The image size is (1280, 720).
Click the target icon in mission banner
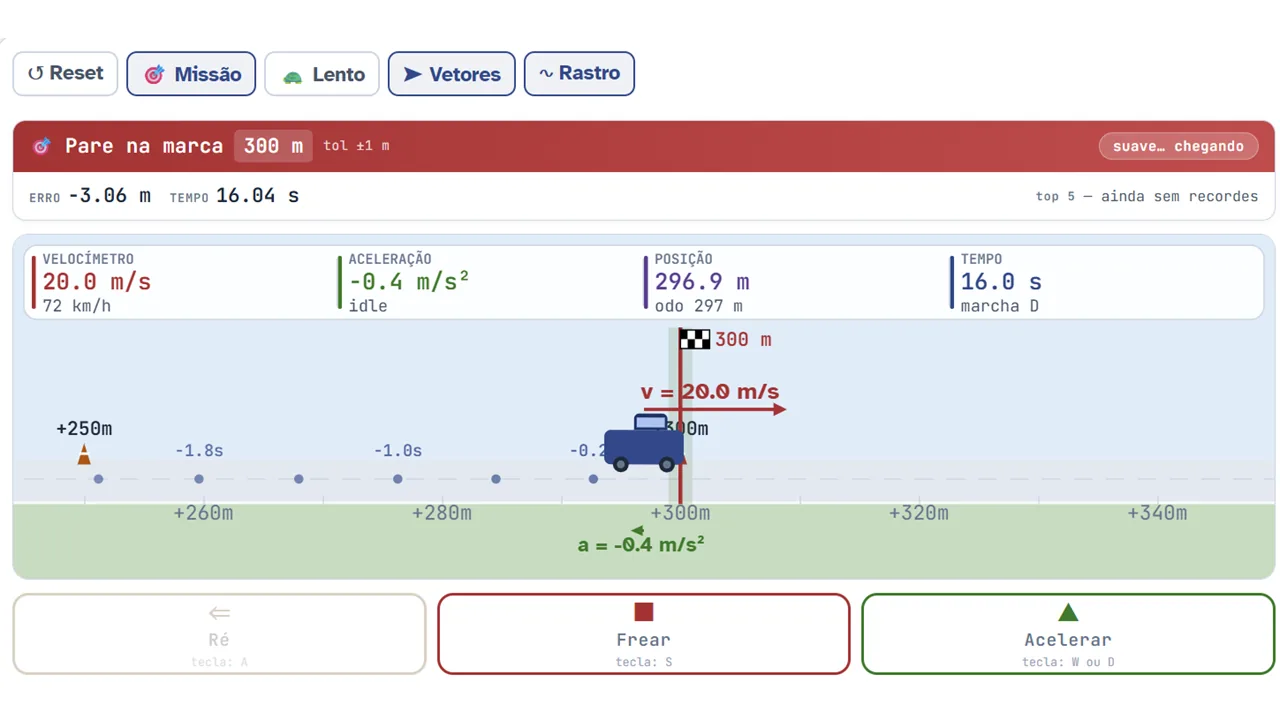(x=41, y=146)
